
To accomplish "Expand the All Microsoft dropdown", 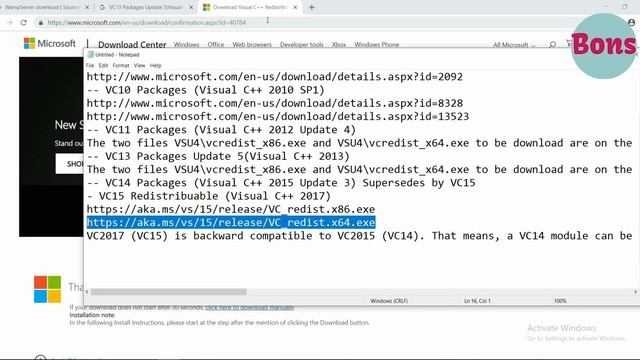I will click(514, 44).
